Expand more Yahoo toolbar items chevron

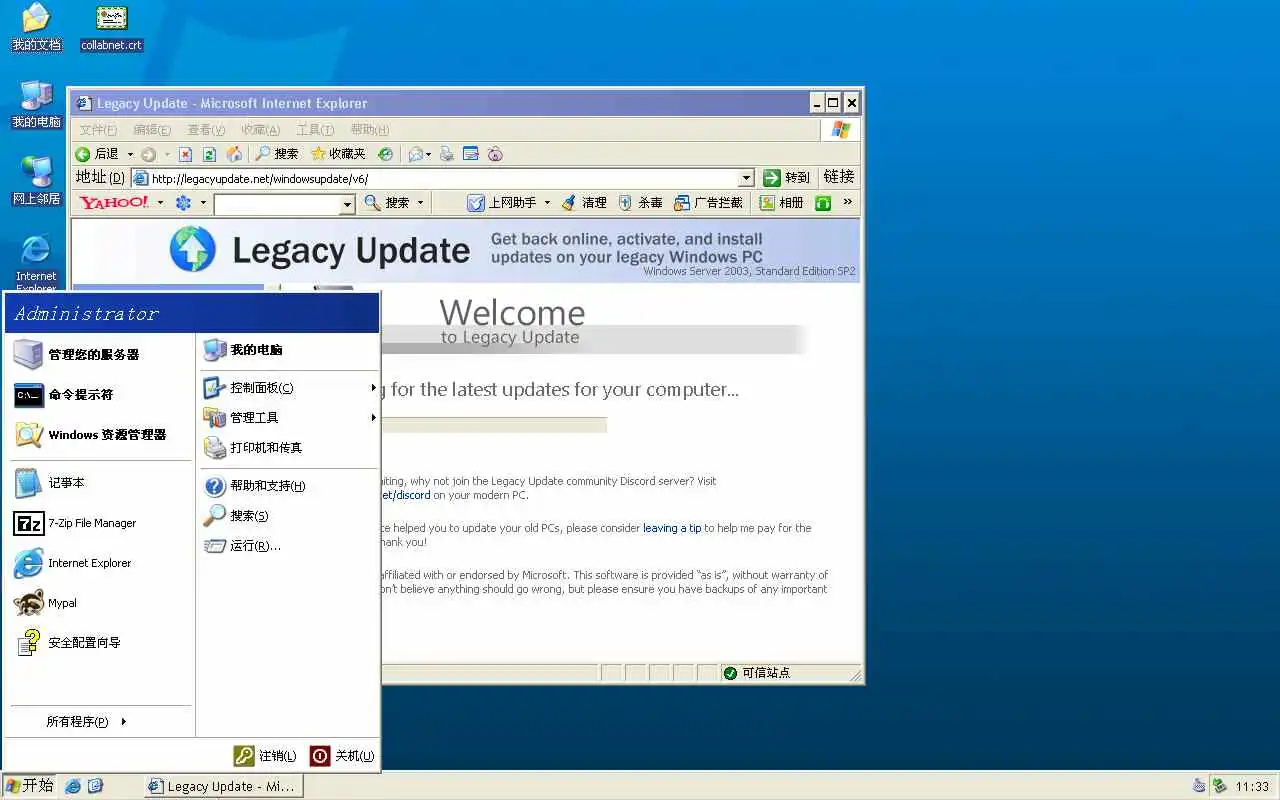[x=848, y=202]
